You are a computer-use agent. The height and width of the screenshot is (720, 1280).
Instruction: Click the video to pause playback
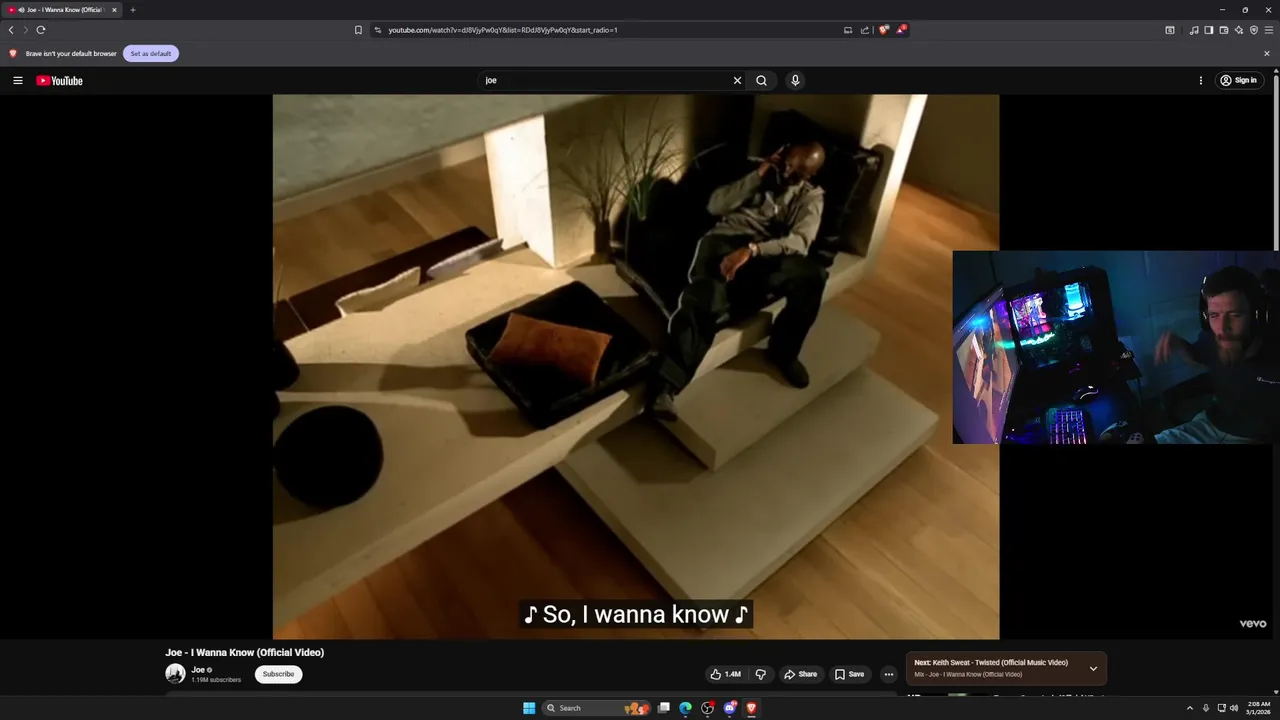coord(636,367)
